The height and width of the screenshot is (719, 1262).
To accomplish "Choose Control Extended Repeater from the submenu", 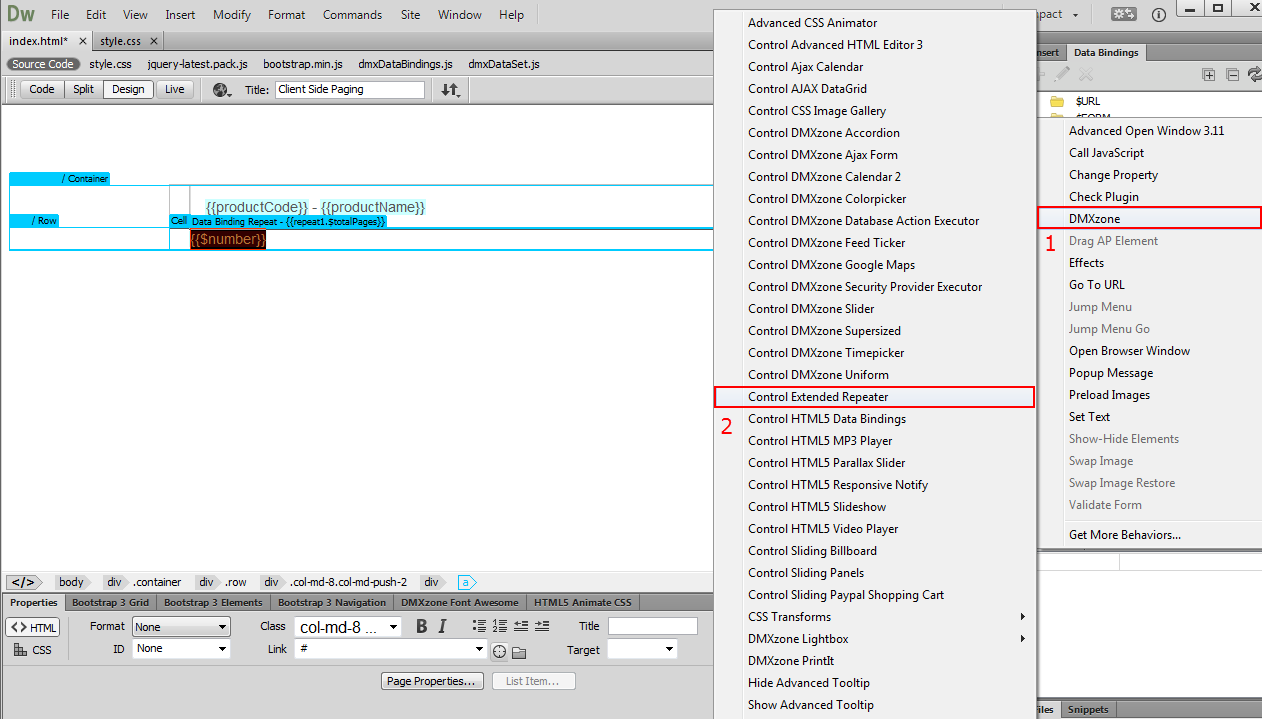I will [x=874, y=397].
